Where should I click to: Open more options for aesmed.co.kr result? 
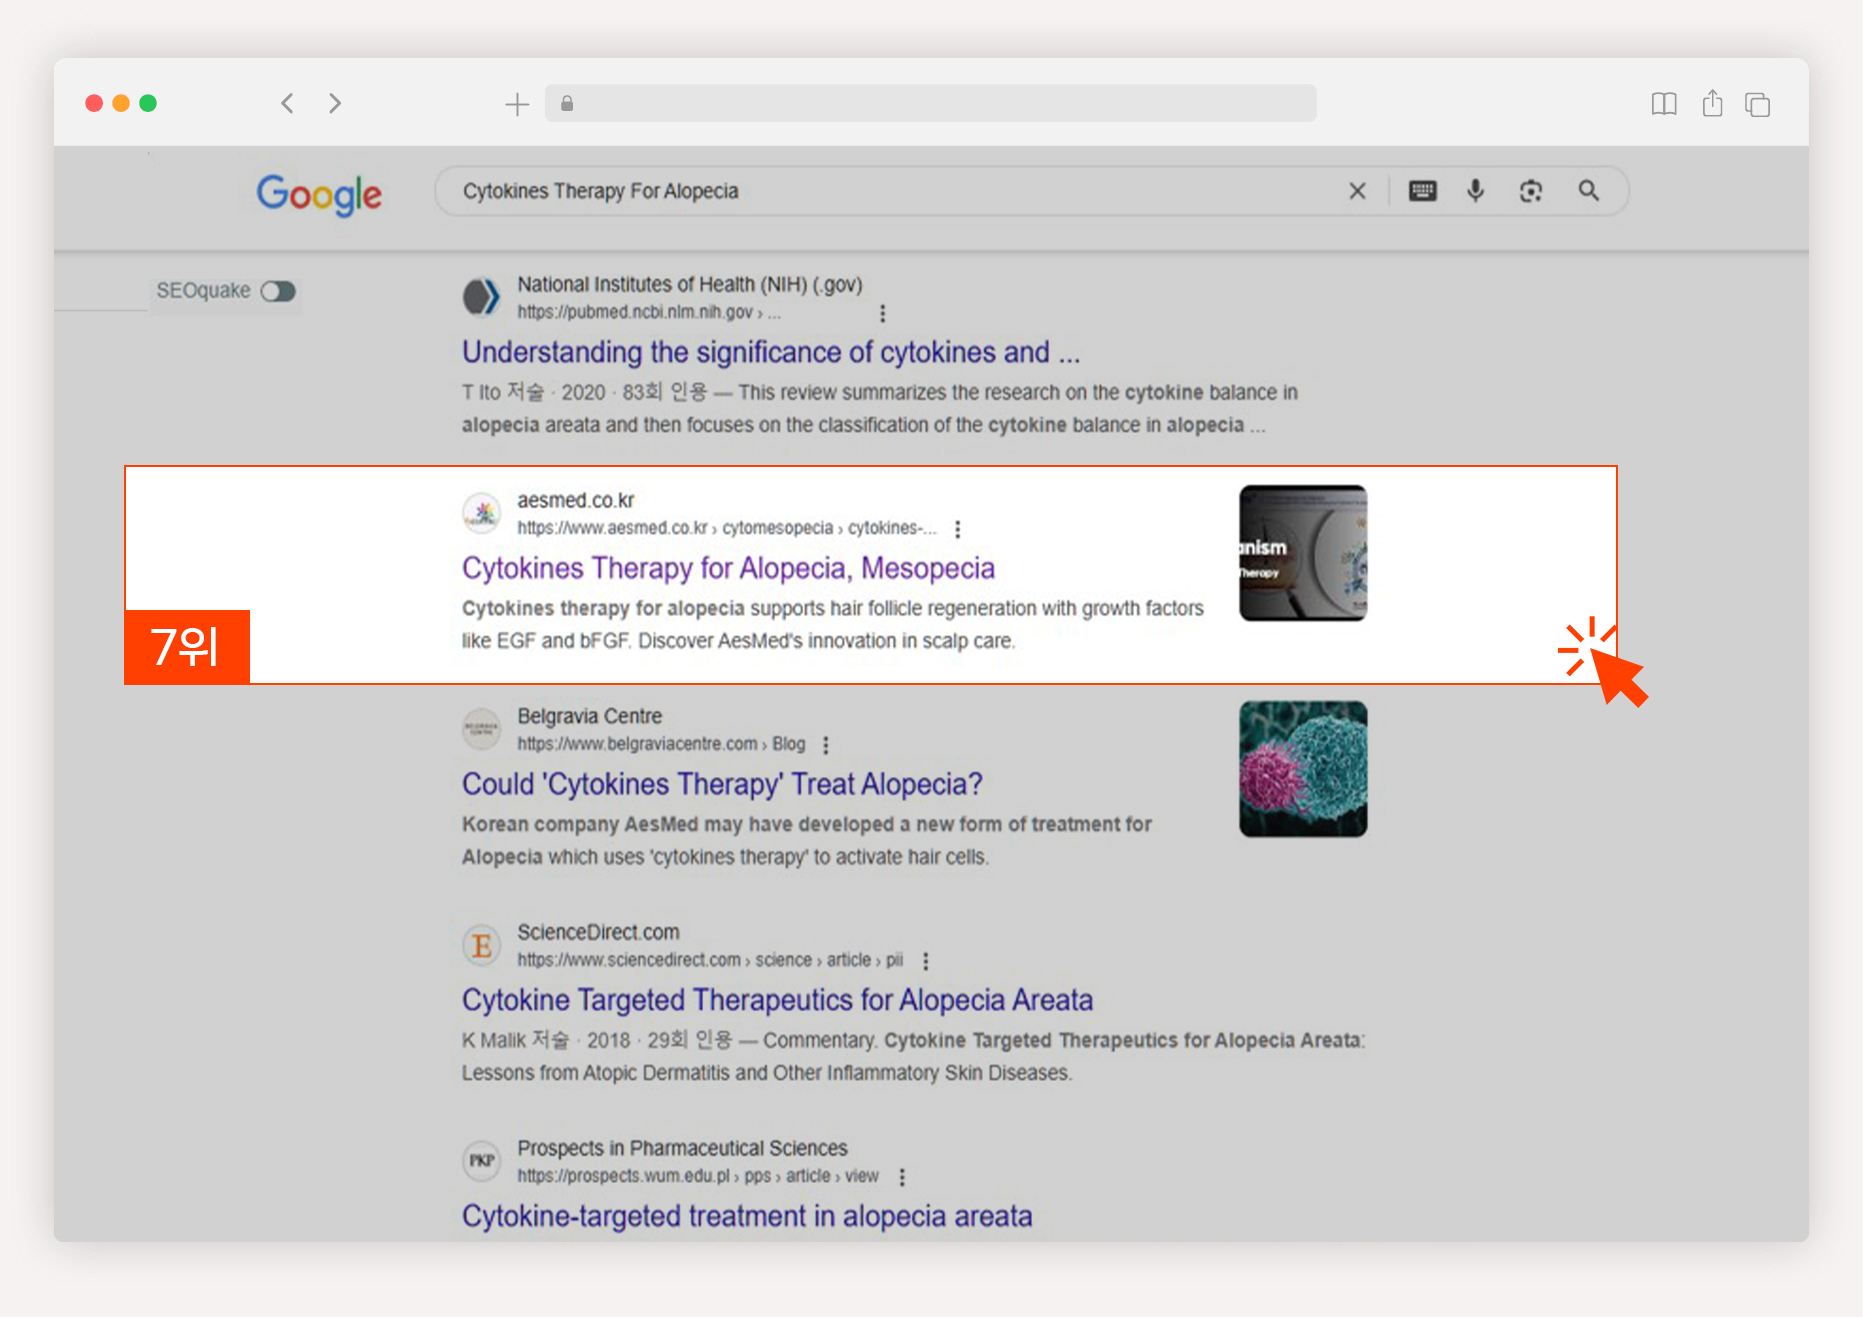click(958, 529)
